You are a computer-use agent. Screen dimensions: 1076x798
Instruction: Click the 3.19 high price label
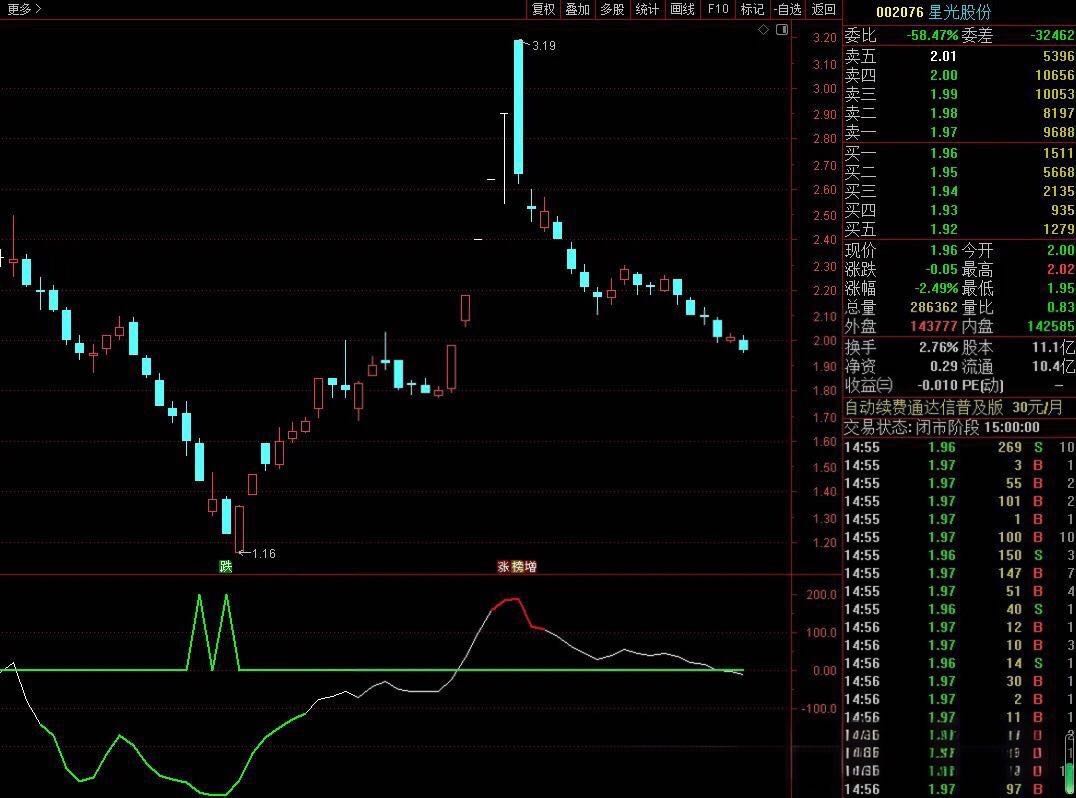[x=543, y=46]
